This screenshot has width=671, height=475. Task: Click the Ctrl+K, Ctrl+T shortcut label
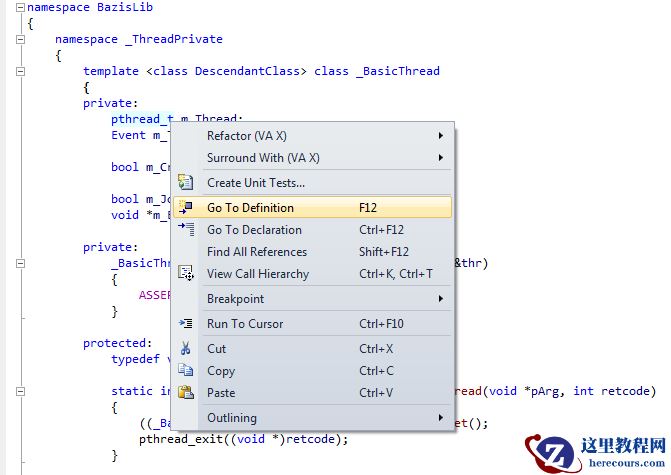coord(396,274)
